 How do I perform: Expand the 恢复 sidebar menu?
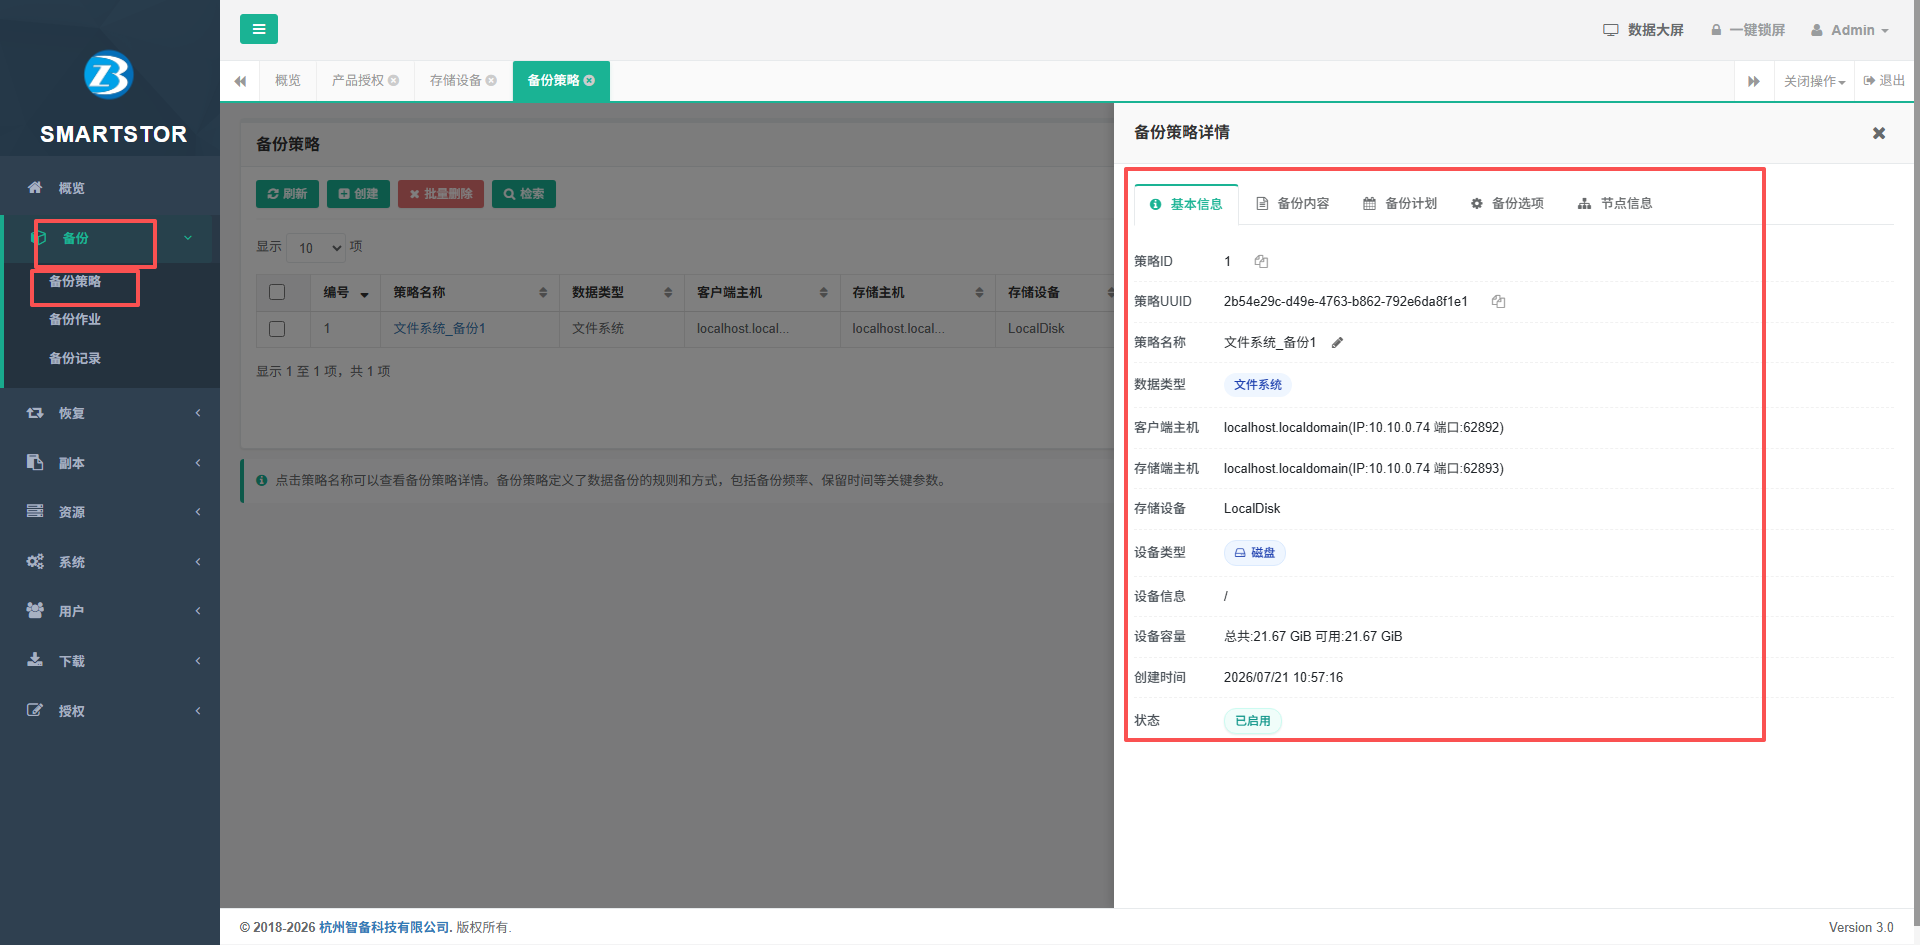110,413
